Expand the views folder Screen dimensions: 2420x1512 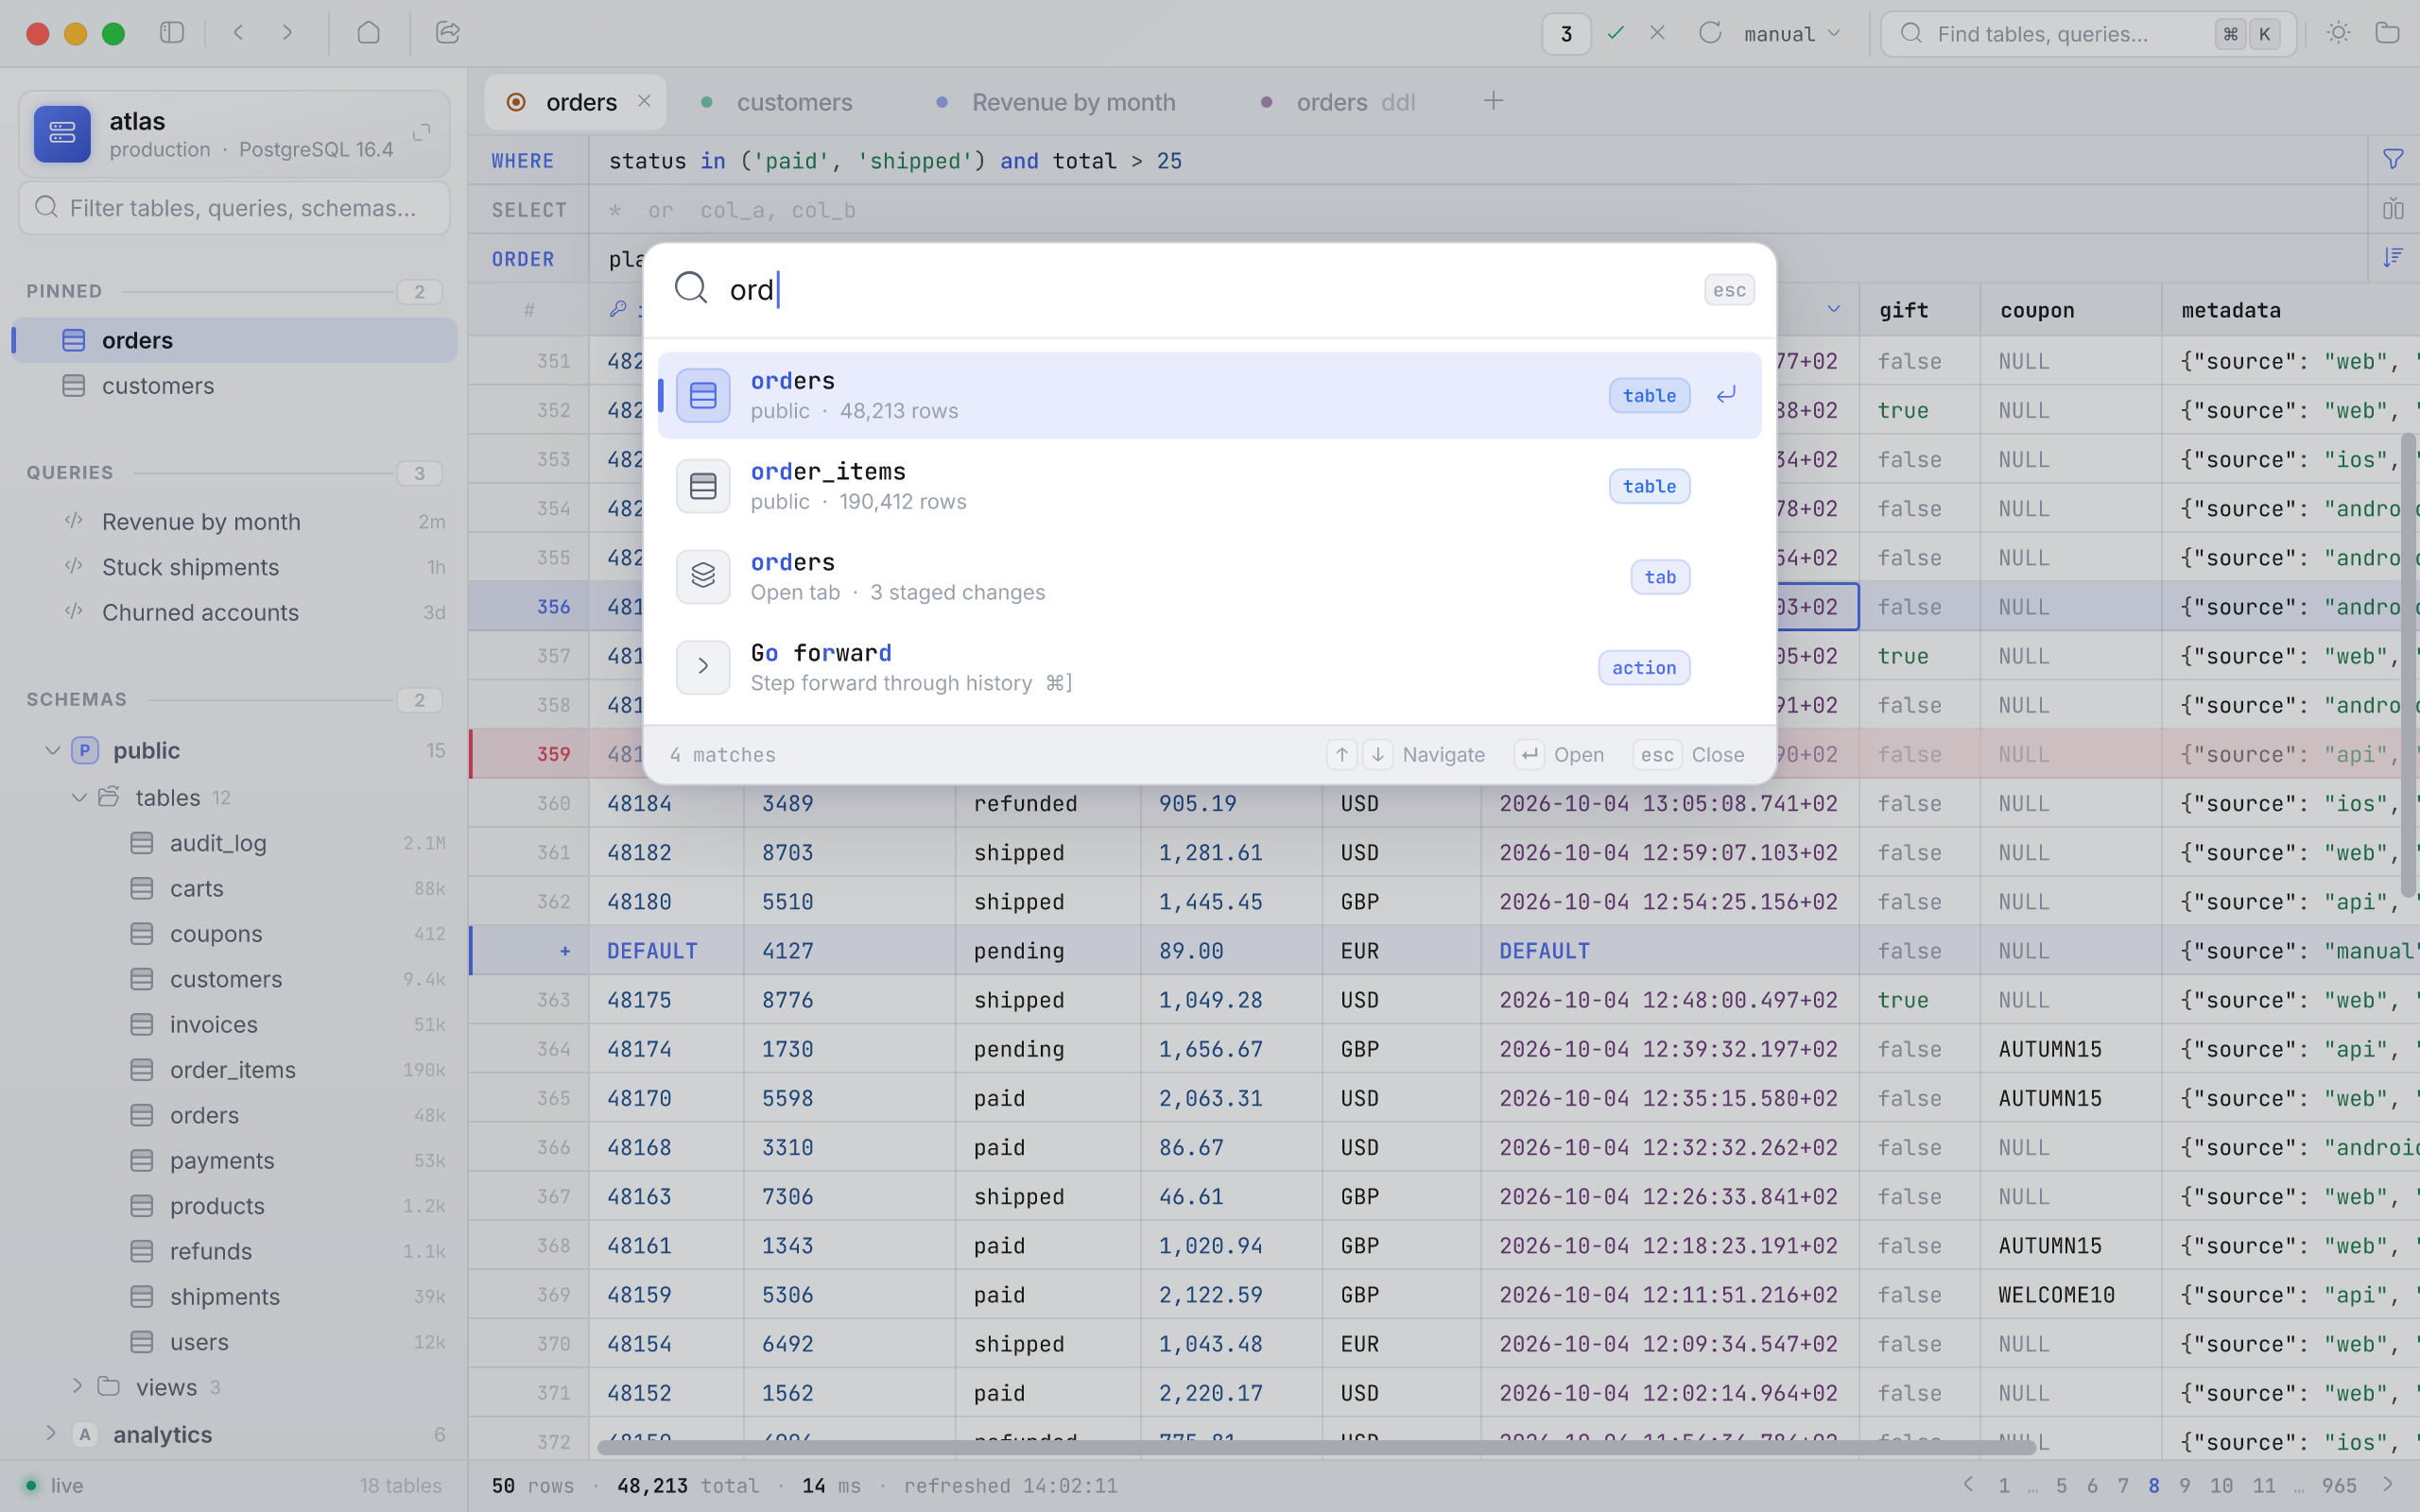click(77, 1387)
